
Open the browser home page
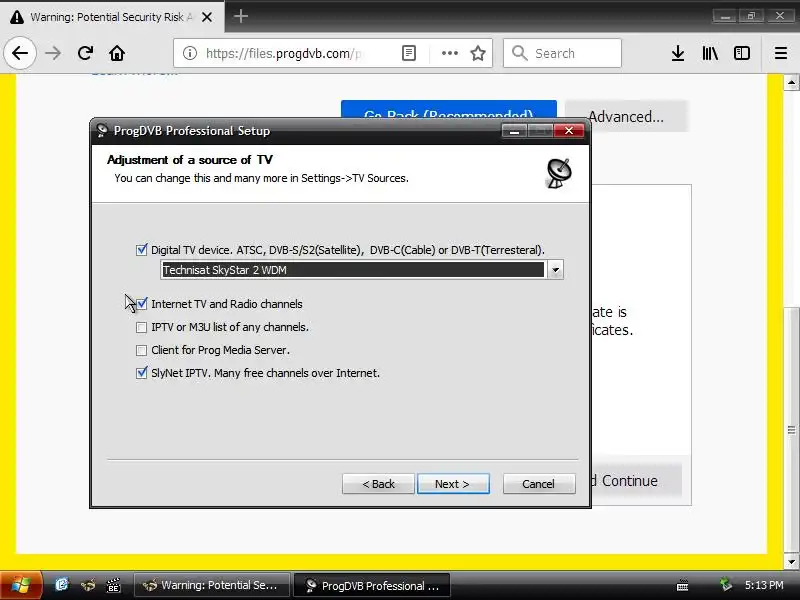coord(117,53)
